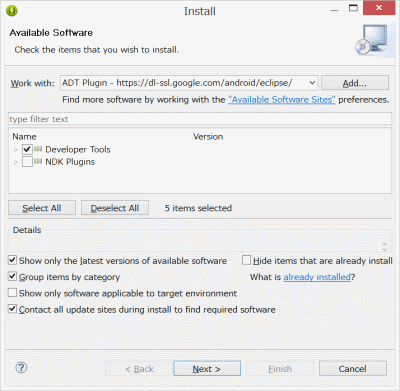400x391 pixels.
Task: Click the Deselect All button
Action: [x=115, y=208]
